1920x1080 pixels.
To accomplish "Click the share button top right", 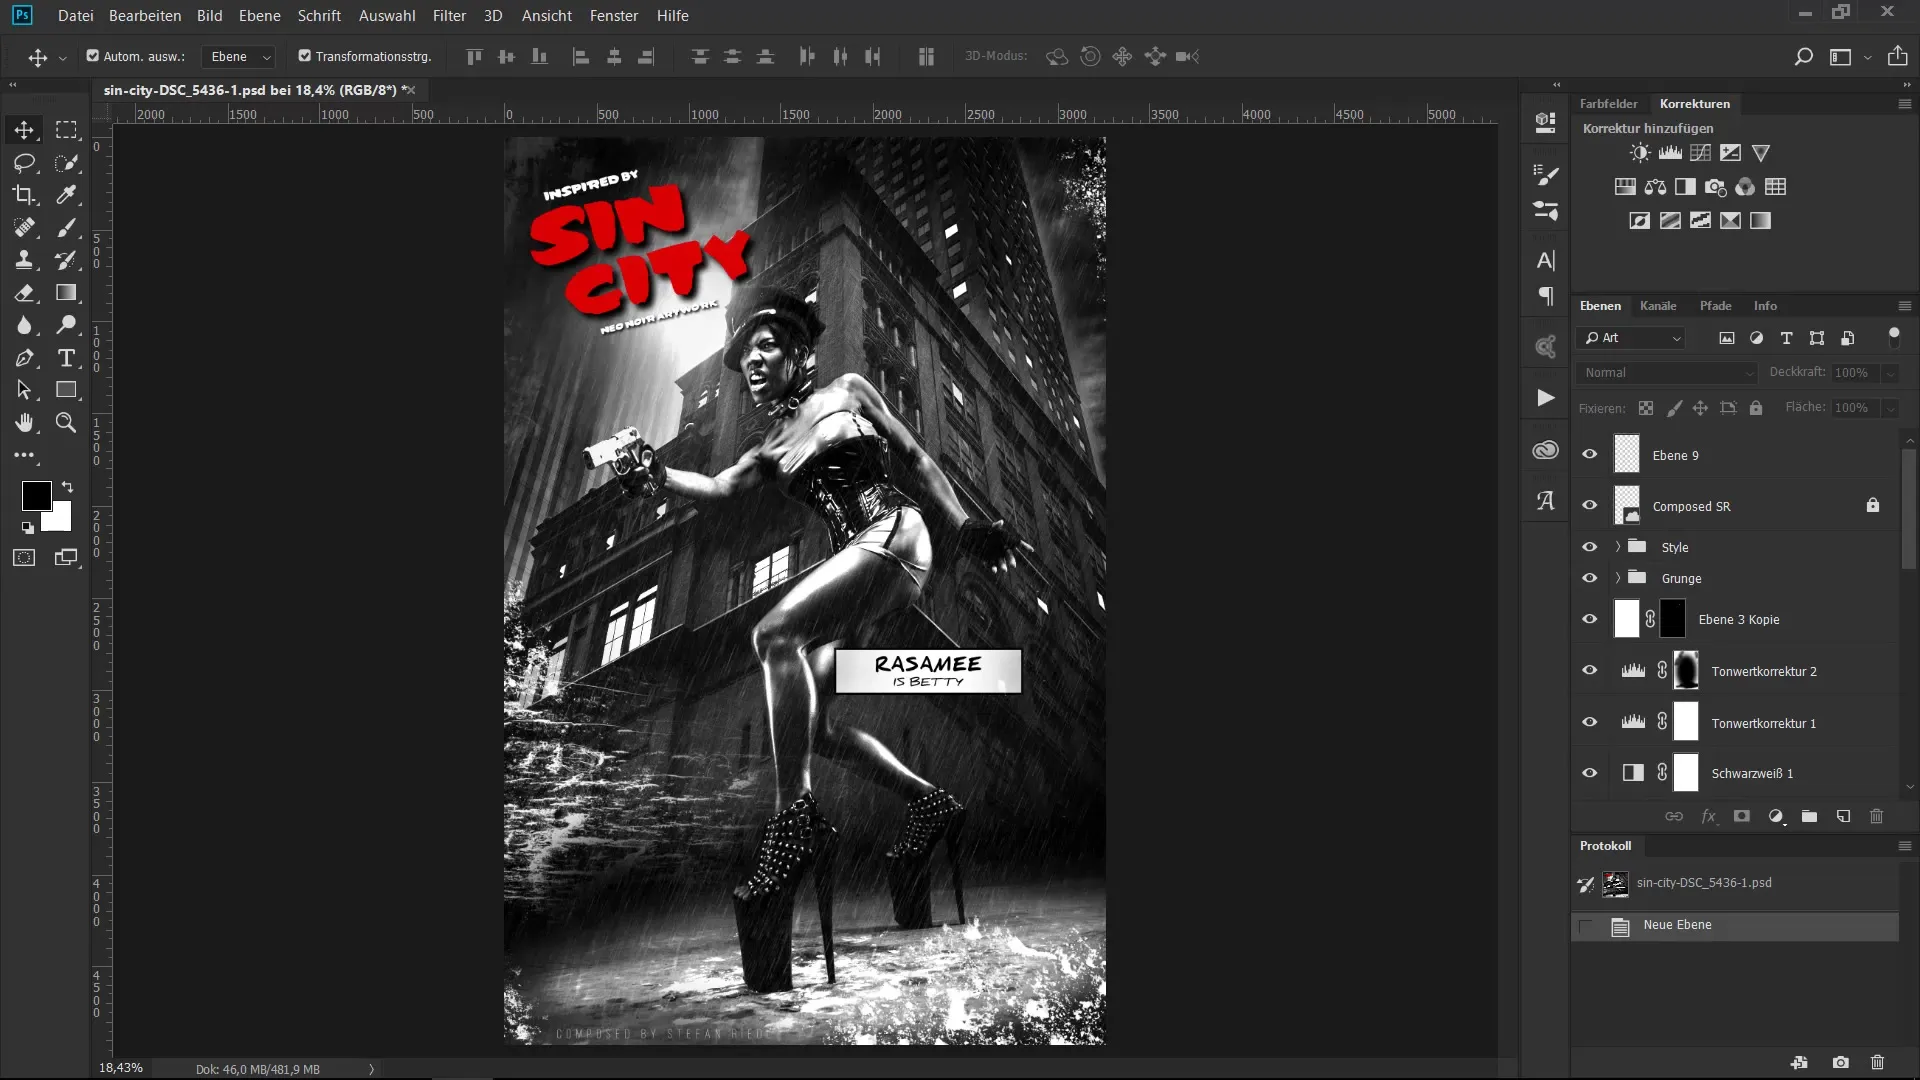I will click(1897, 56).
